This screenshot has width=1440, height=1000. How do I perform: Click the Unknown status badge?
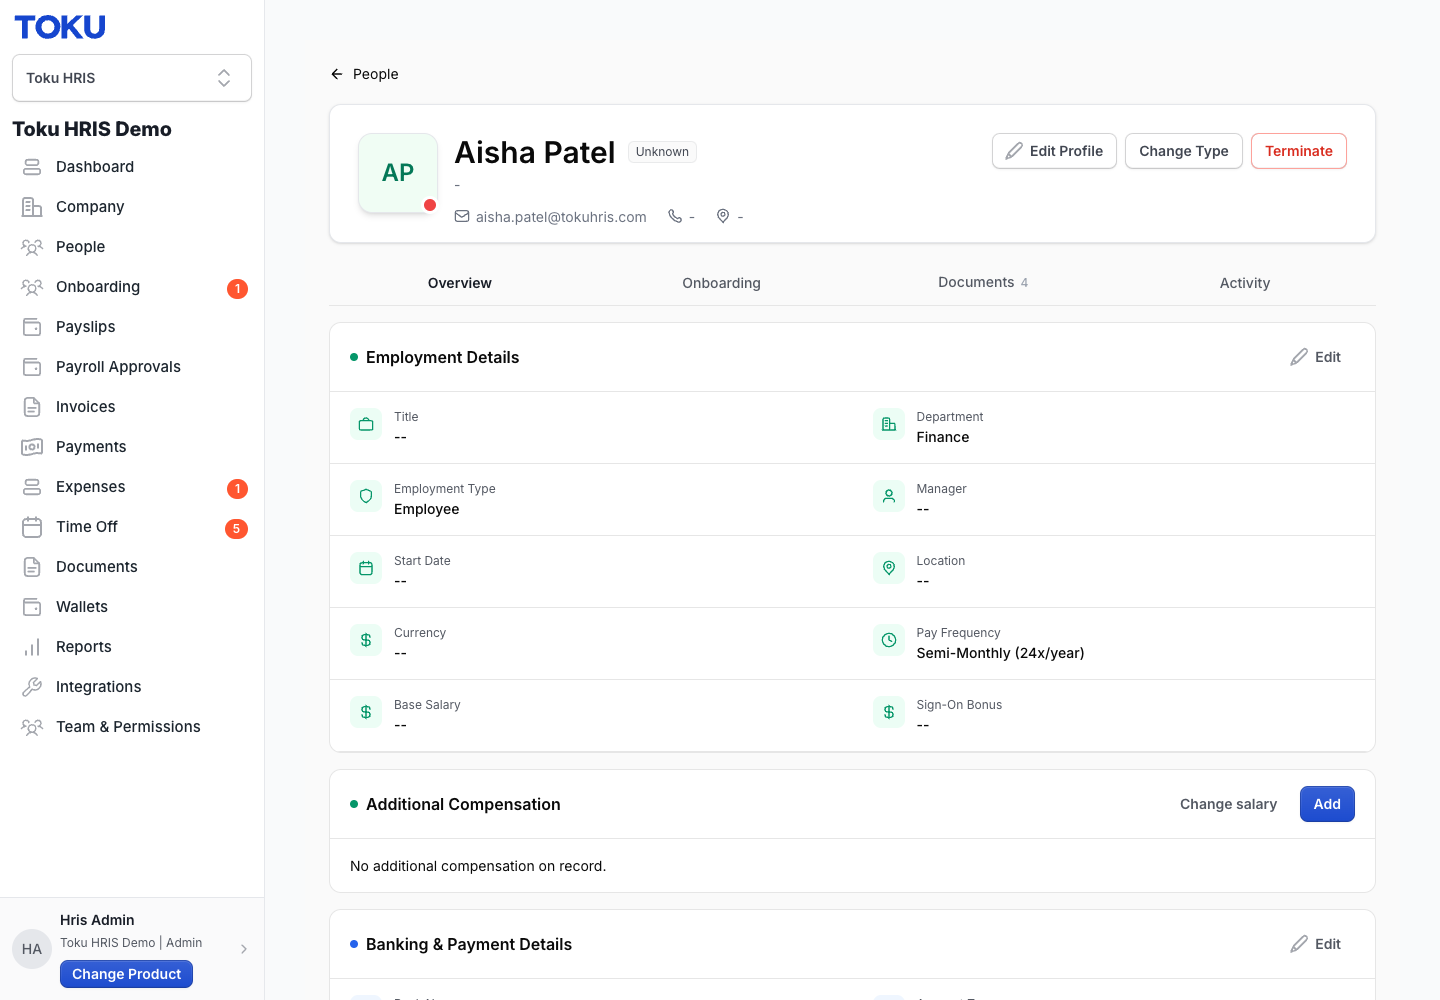click(x=662, y=152)
